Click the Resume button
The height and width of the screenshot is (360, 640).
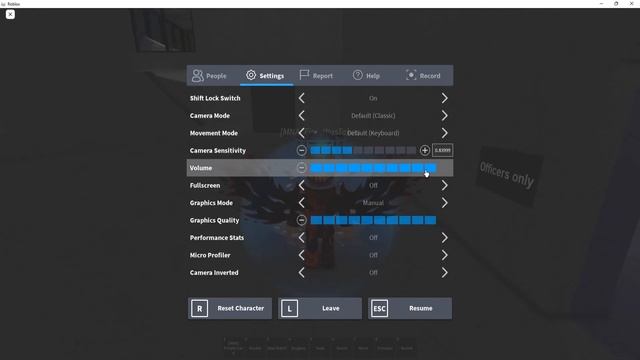tap(410, 309)
